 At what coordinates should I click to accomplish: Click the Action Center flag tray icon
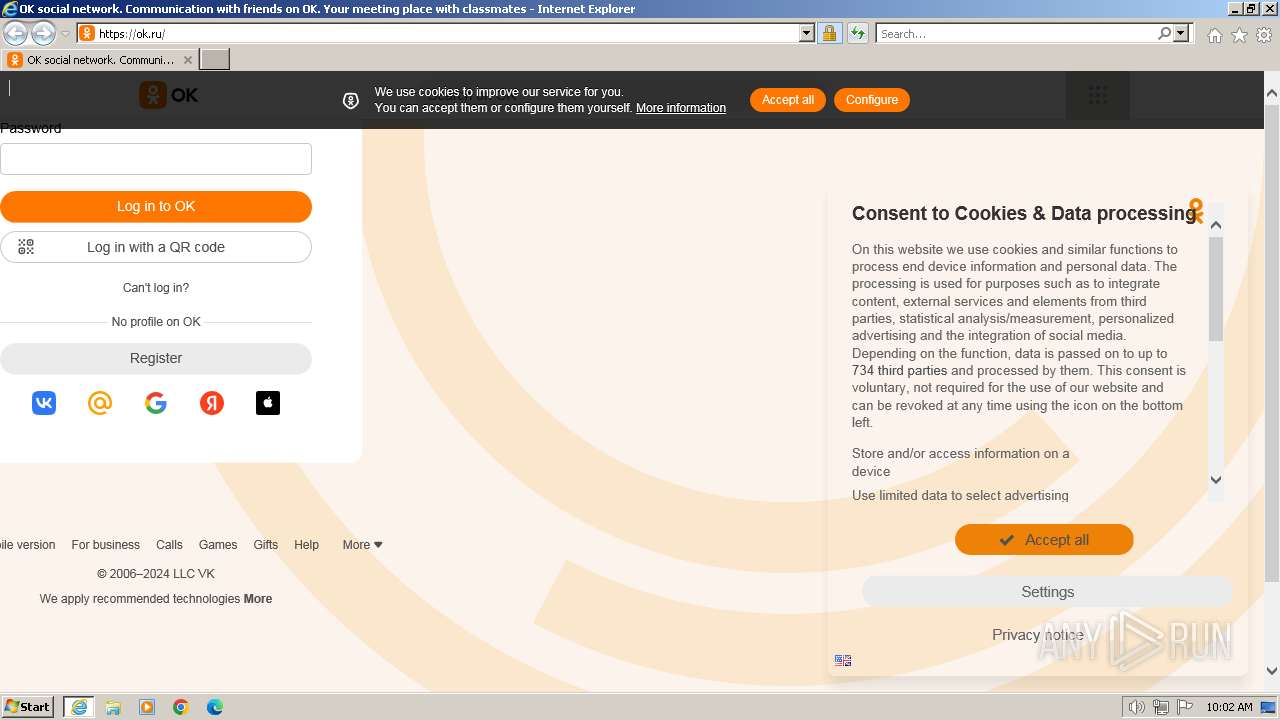pos(1185,707)
